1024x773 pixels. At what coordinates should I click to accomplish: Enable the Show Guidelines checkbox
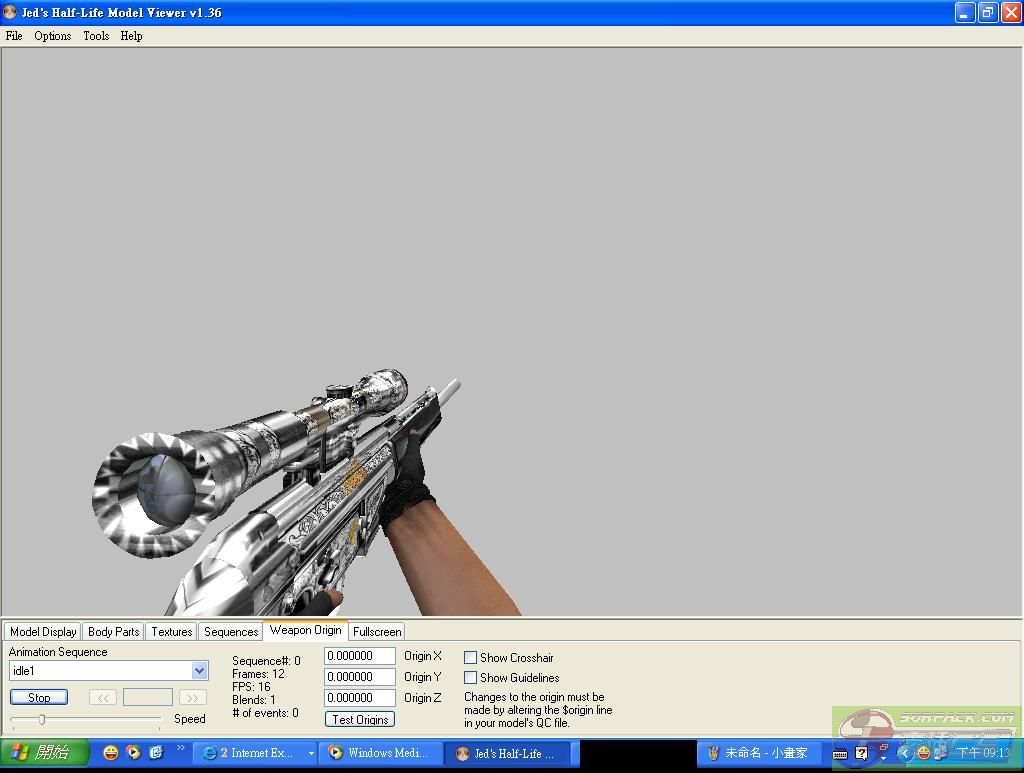(x=470, y=678)
